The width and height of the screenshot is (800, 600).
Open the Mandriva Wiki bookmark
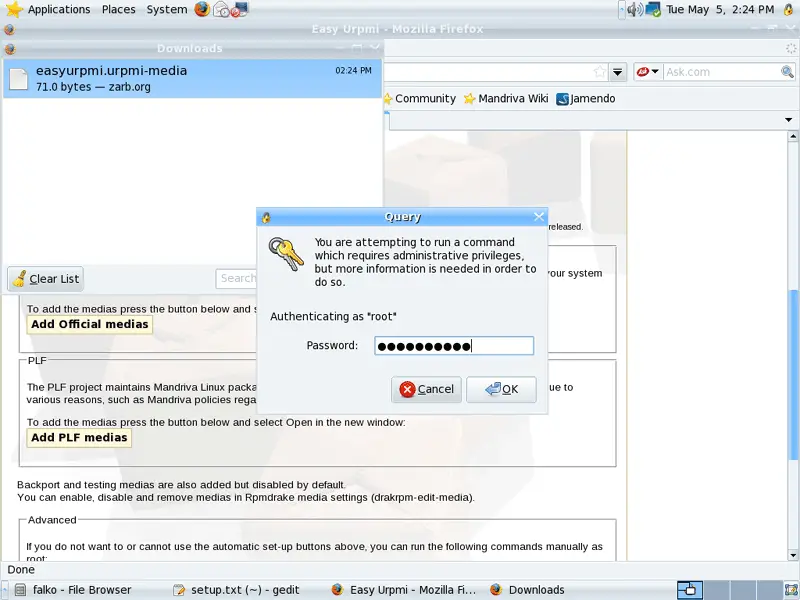pos(506,98)
